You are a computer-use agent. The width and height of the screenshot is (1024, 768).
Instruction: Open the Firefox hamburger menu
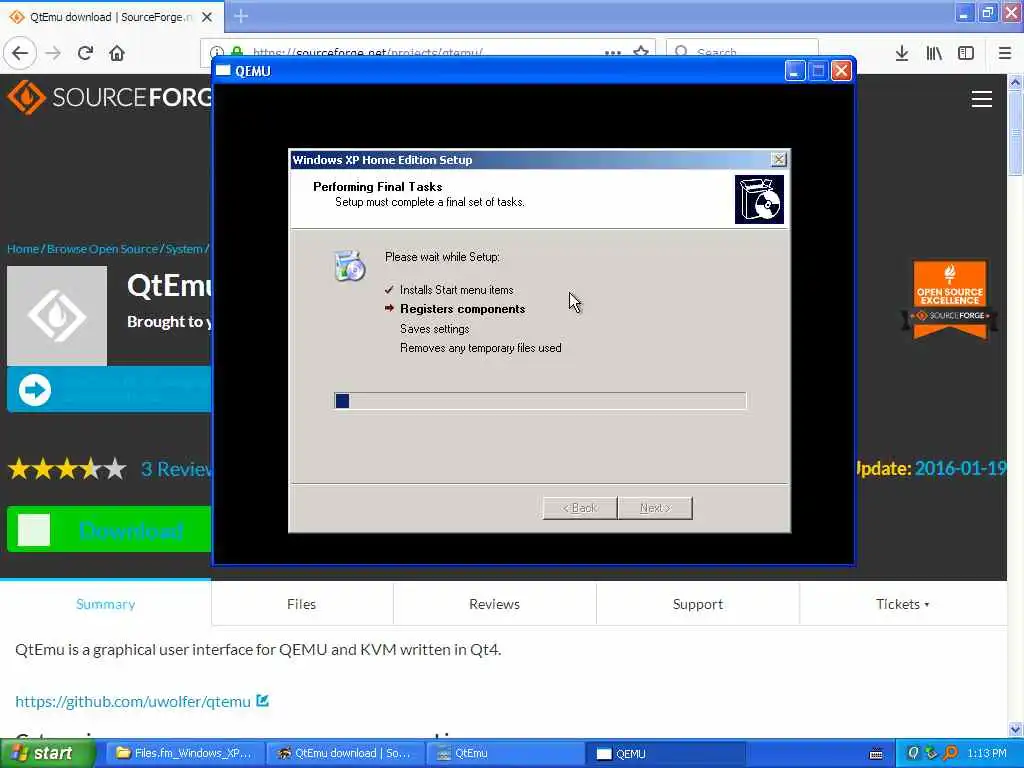click(x=1004, y=53)
